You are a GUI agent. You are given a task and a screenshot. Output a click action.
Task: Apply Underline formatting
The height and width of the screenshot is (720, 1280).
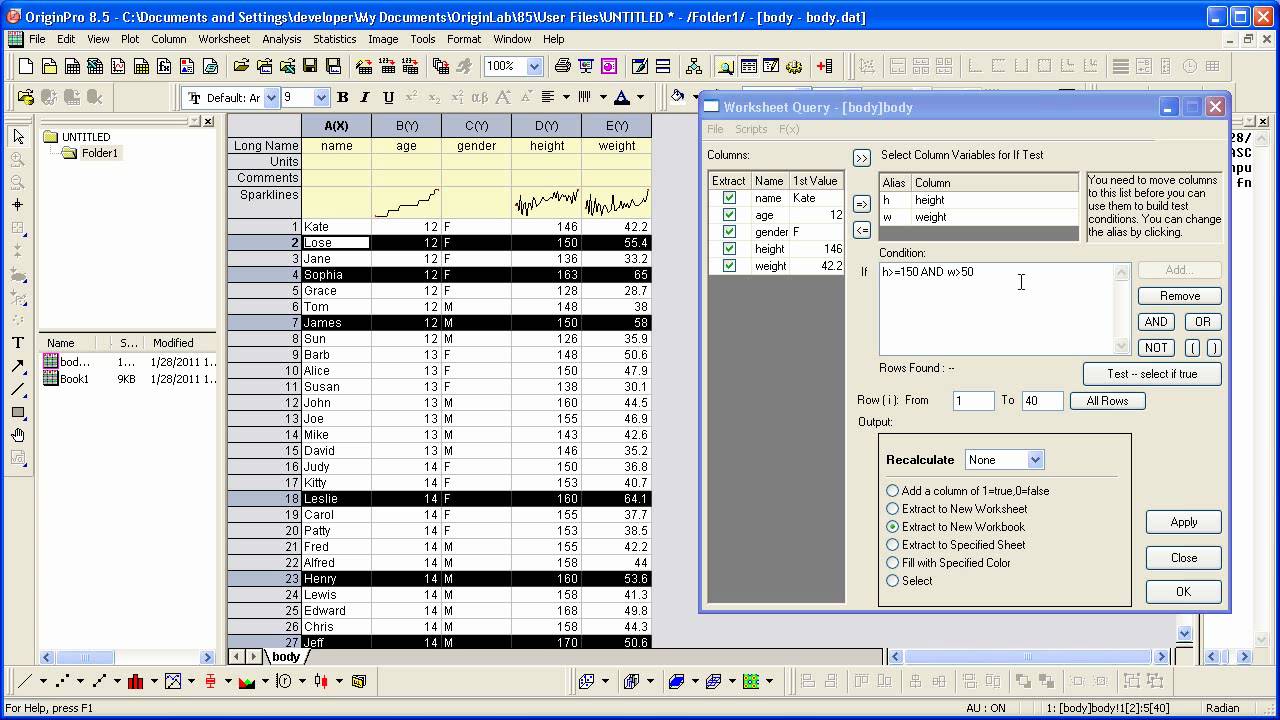coord(388,97)
